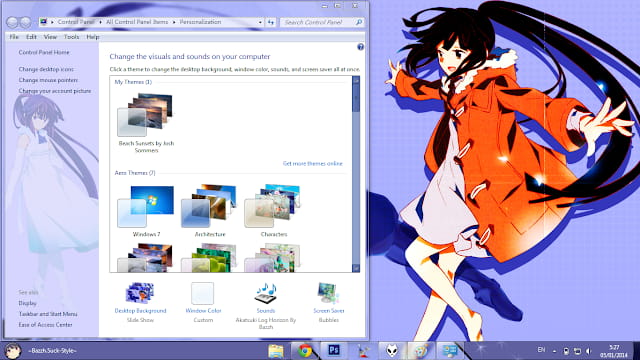
Task: Open File Explorer from taskbar
Action: [x=276, y=351]
